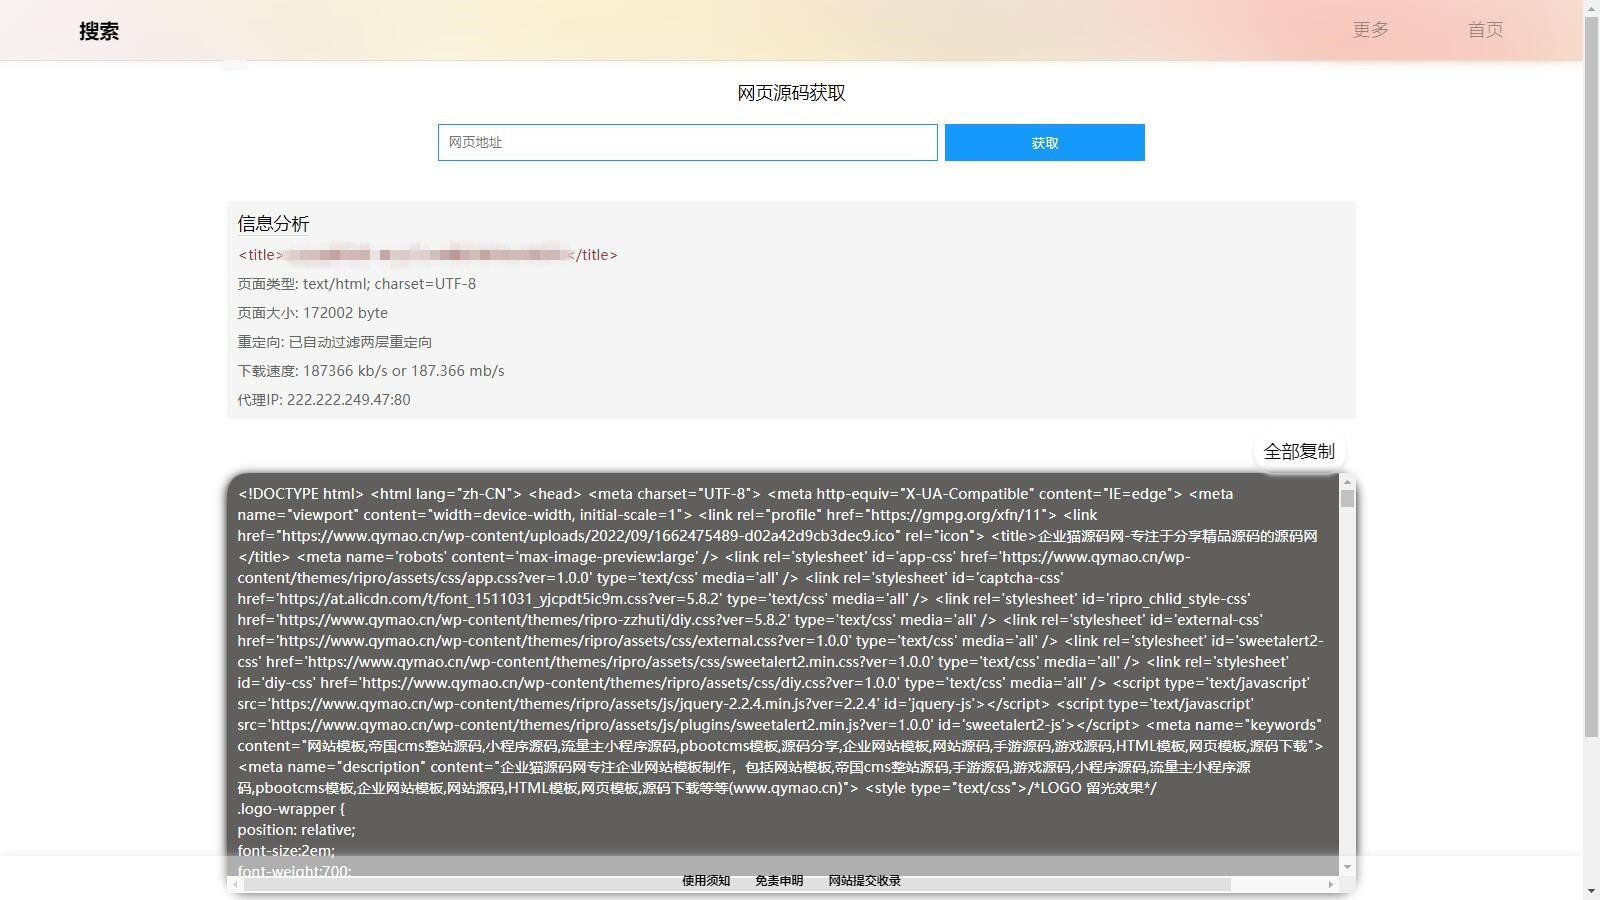Click the font-size:2em; line
The image size is (1600, 900).
[286, 851]
